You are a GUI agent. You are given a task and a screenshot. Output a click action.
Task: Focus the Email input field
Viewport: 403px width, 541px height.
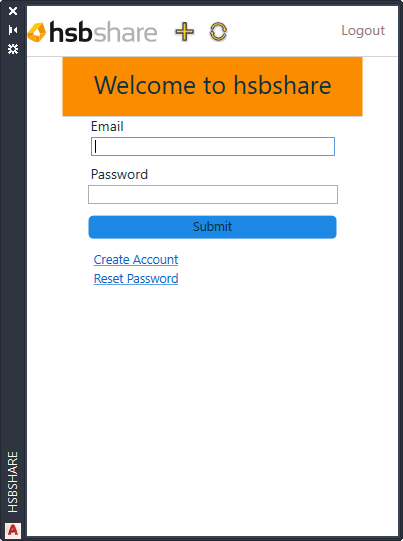(x=213, y=147)
